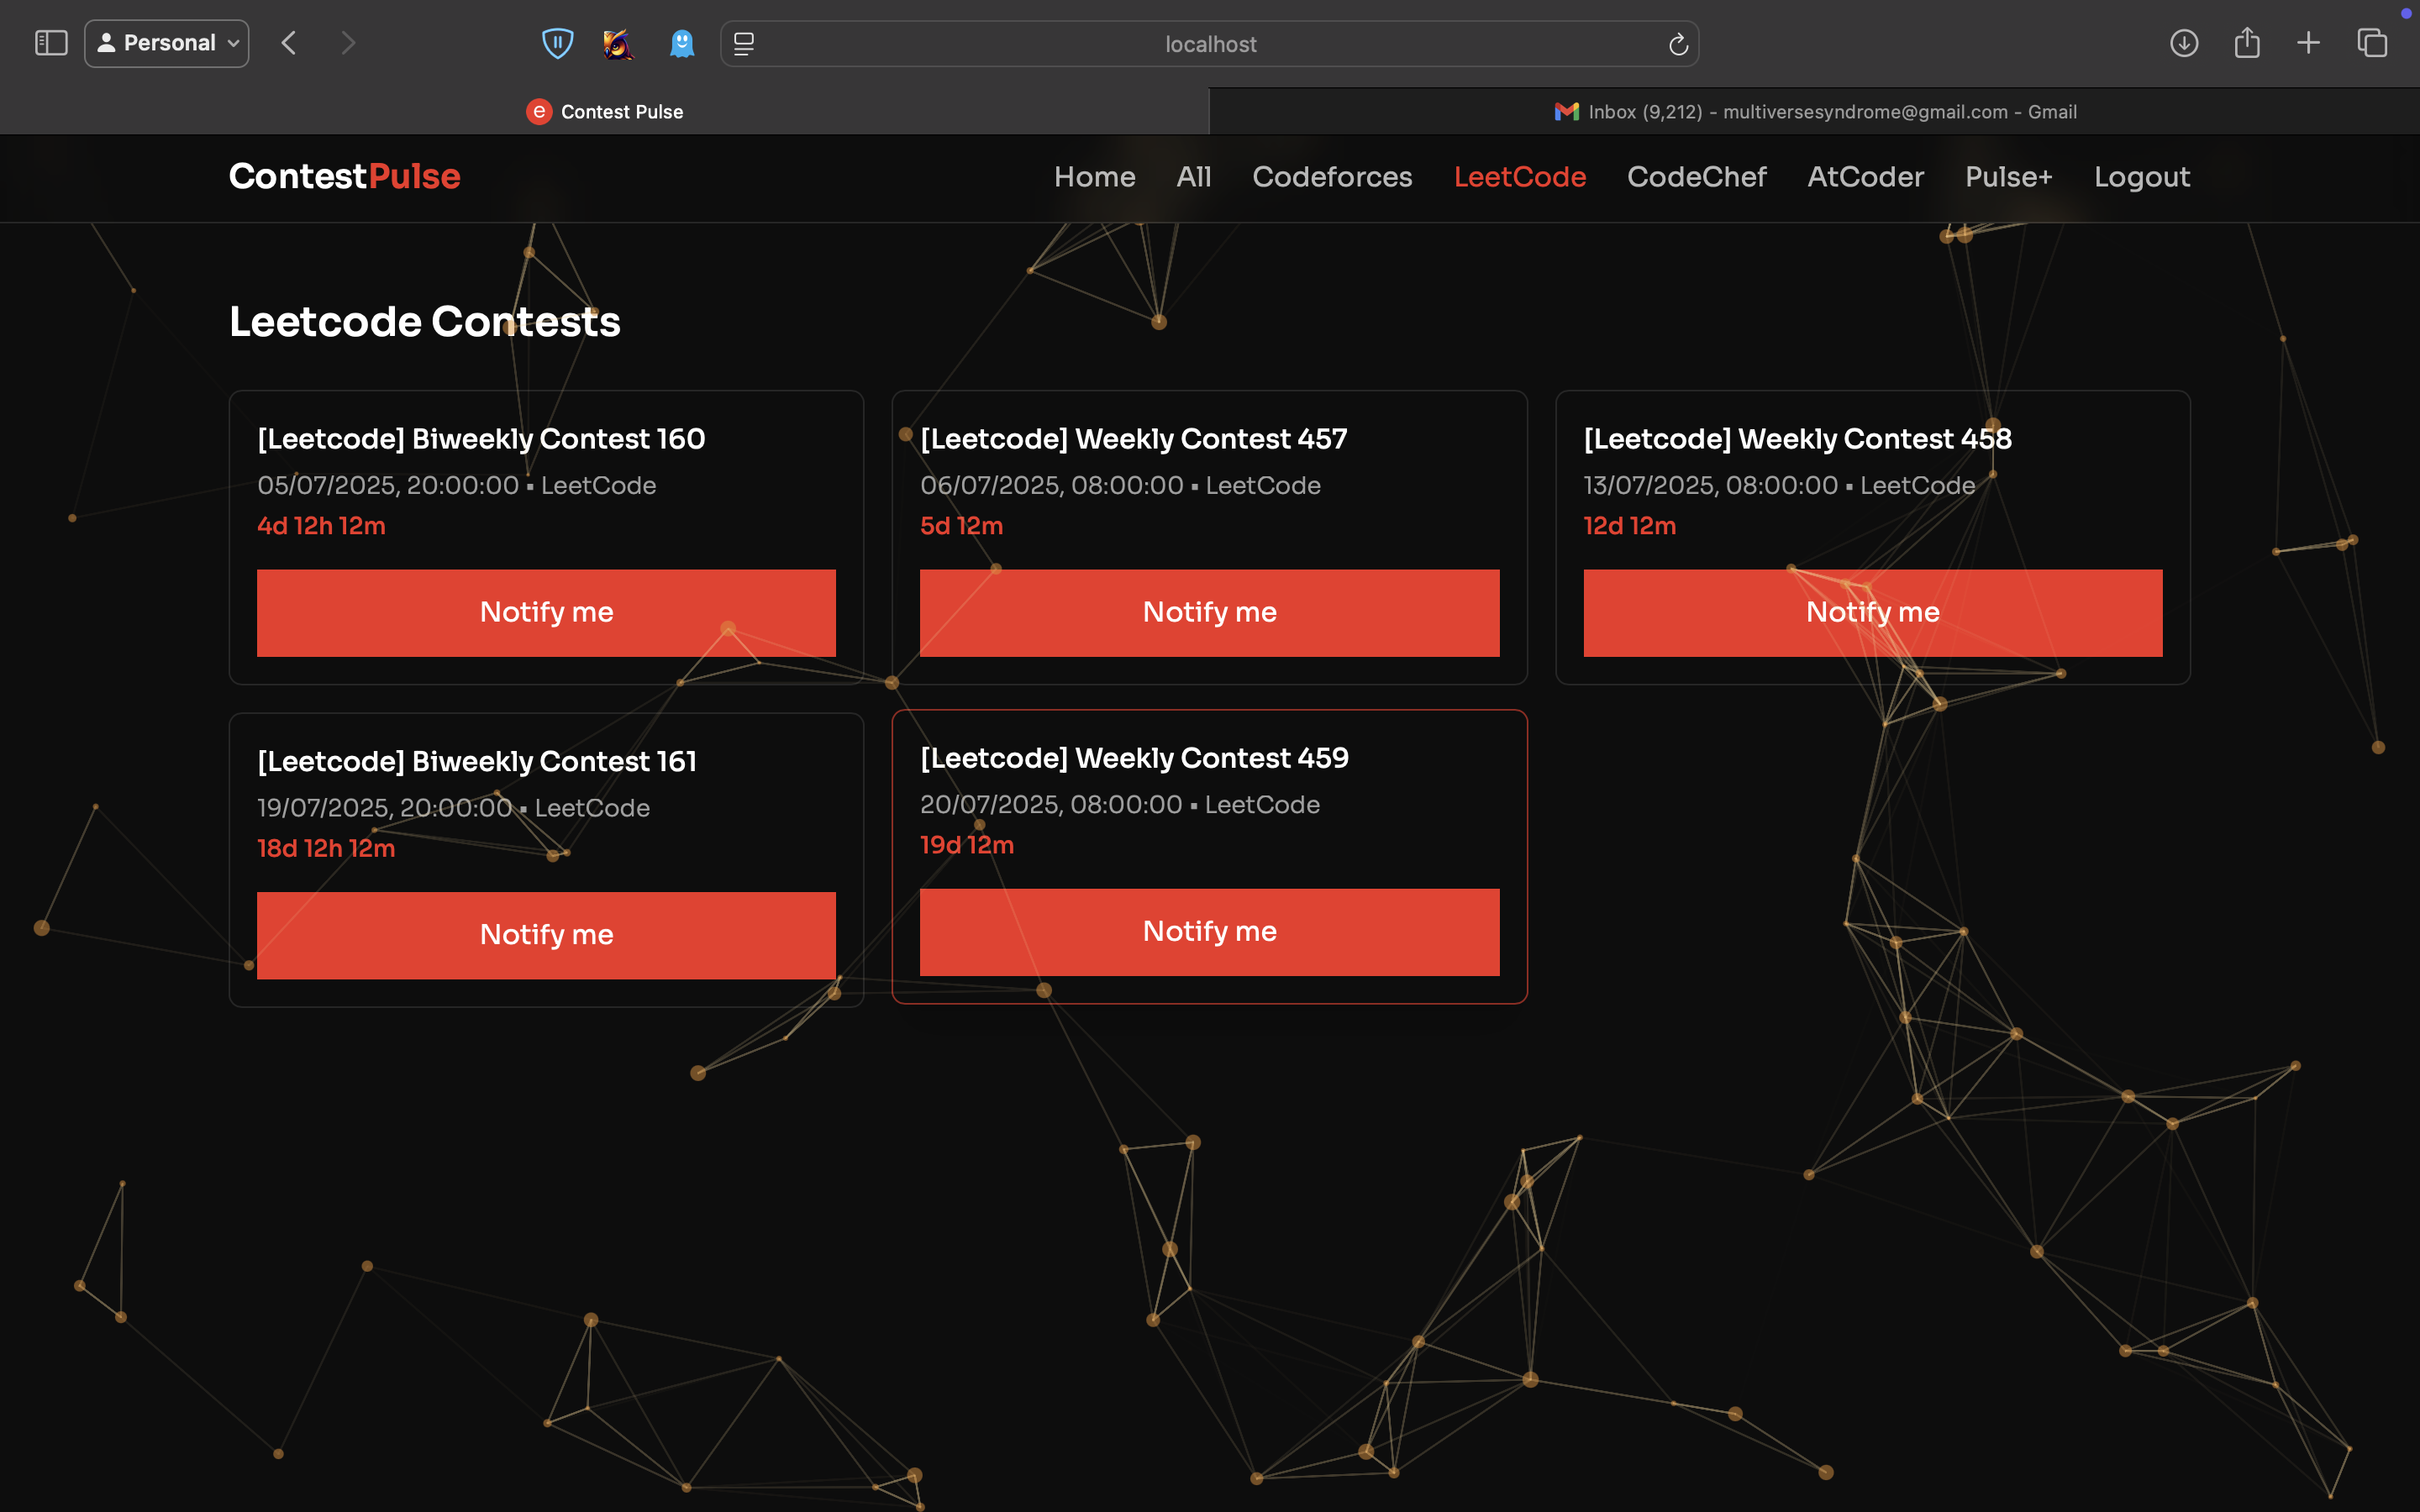Image resolution: width=2420 pixels, height=1512 pixels.
Task: Click Notify me for Weekly Contest 457
Action: (1209, 612)
